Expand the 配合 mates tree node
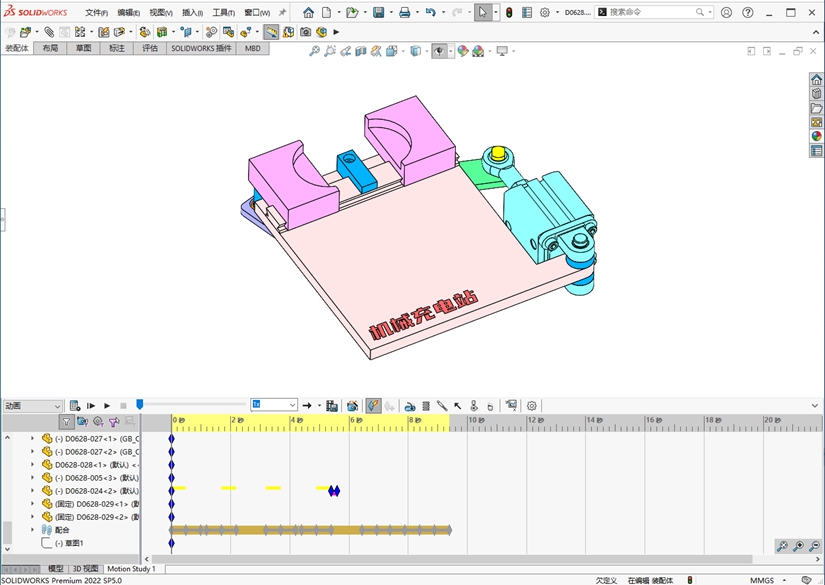 (x=32, y=530)
